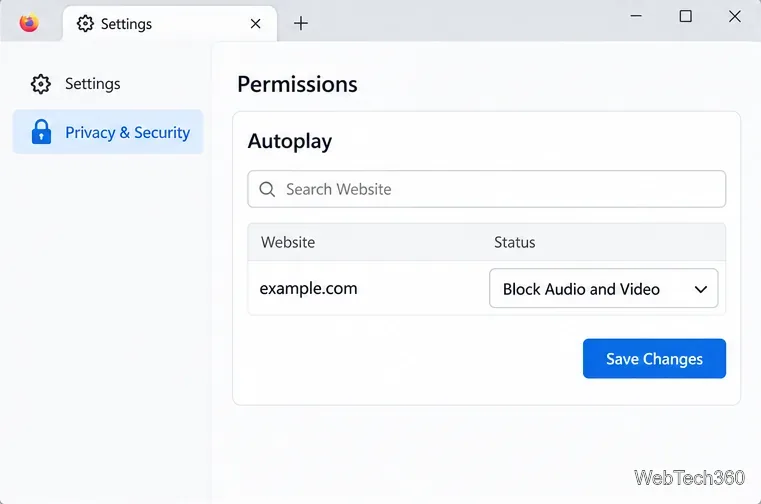Click Save Changes button

(654, 358)
